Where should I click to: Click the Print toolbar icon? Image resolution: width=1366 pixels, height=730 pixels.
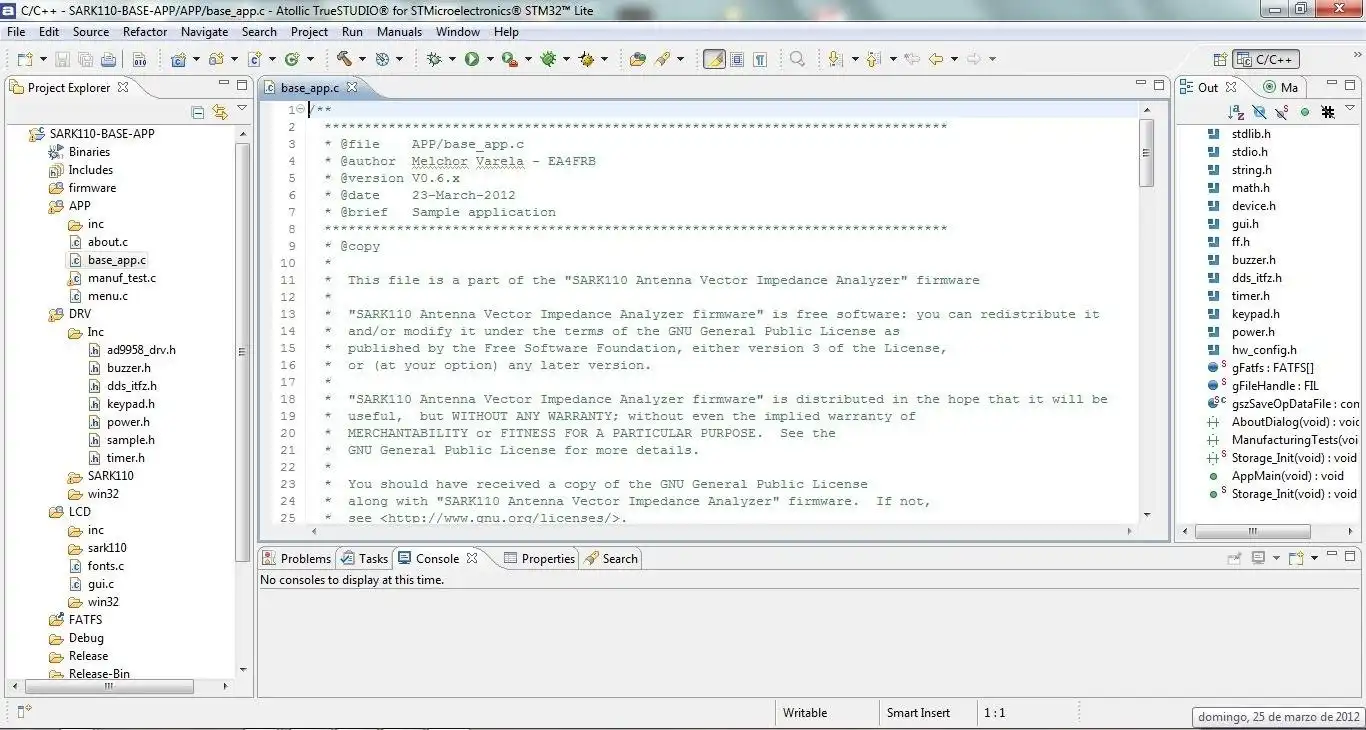click(106, 59)
